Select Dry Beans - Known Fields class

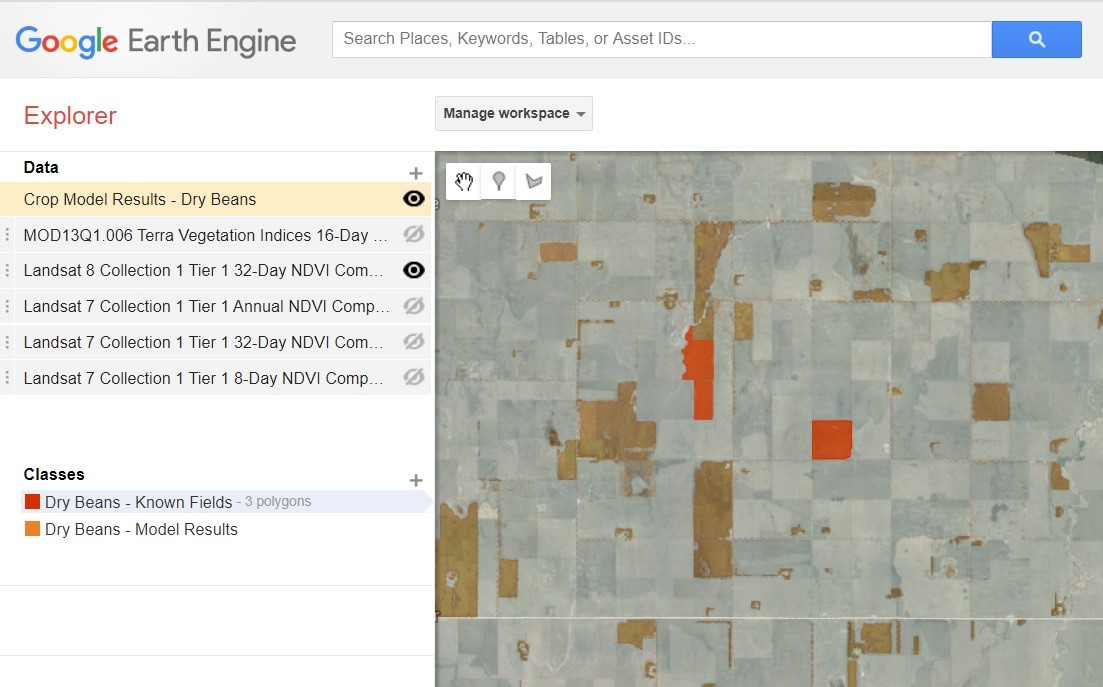138,502
